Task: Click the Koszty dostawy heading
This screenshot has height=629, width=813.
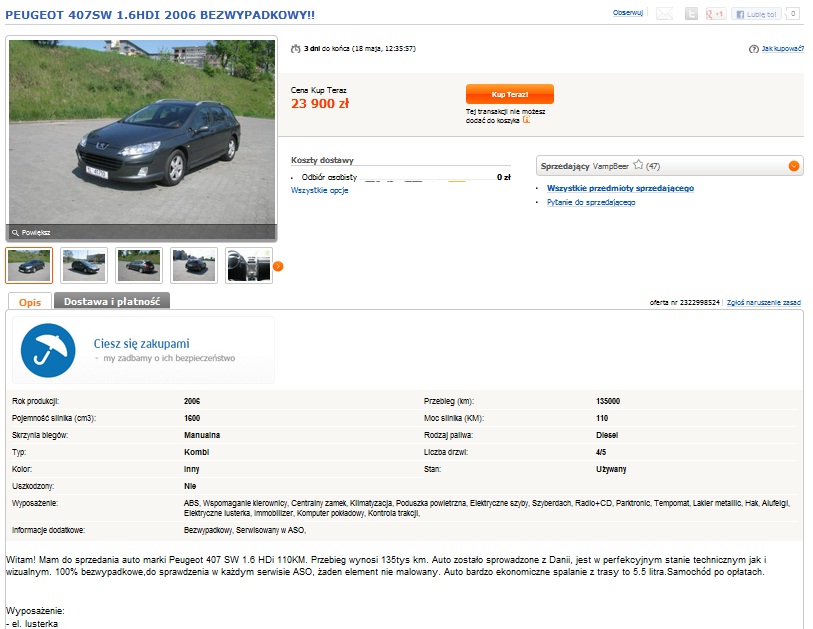Action: (322, 160)
